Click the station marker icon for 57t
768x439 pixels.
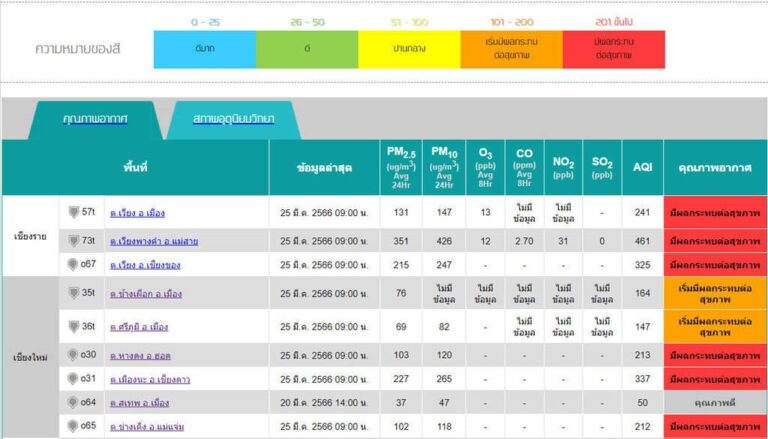[x=74, y=212]
